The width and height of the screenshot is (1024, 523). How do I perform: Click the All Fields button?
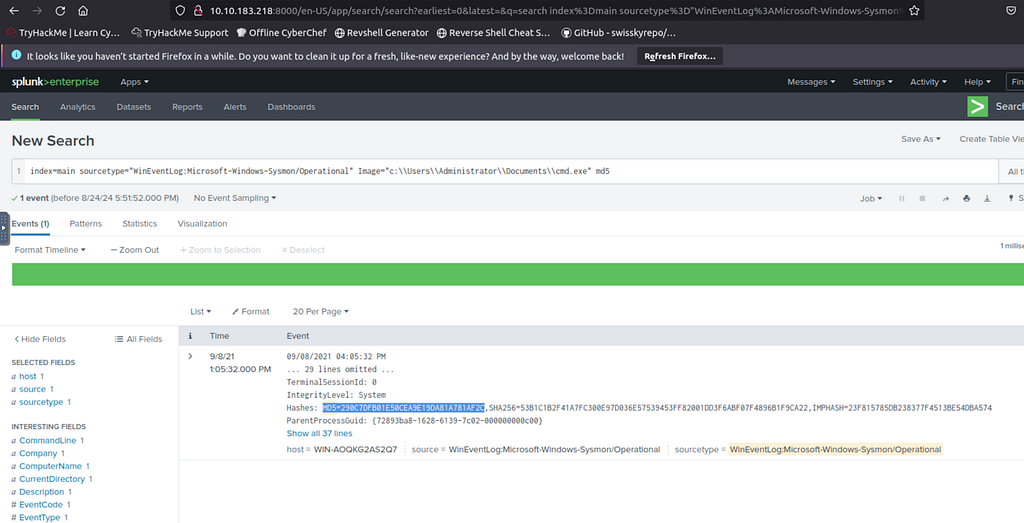click(x=138, y=339)
